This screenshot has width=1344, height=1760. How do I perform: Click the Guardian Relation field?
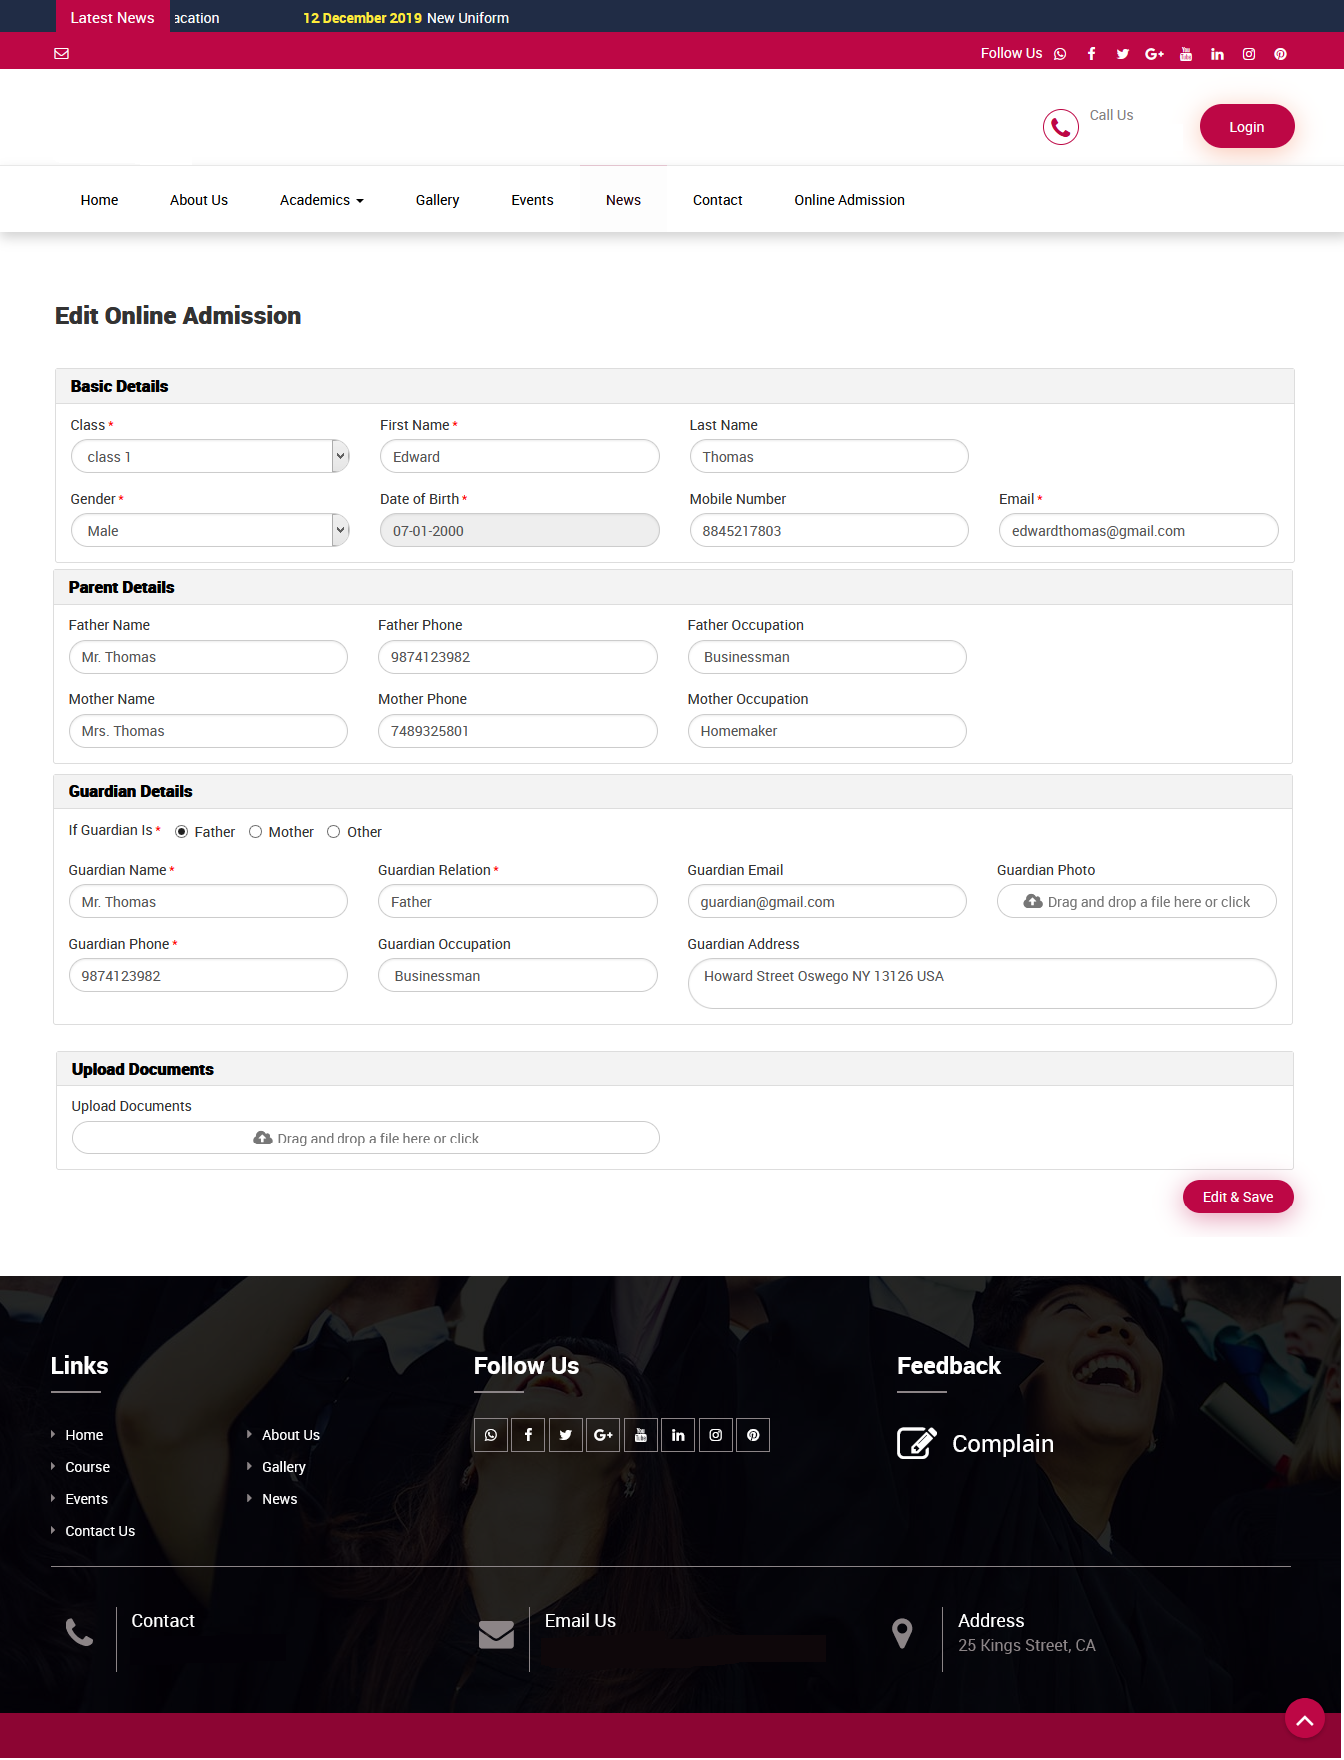tap(518, 901)
